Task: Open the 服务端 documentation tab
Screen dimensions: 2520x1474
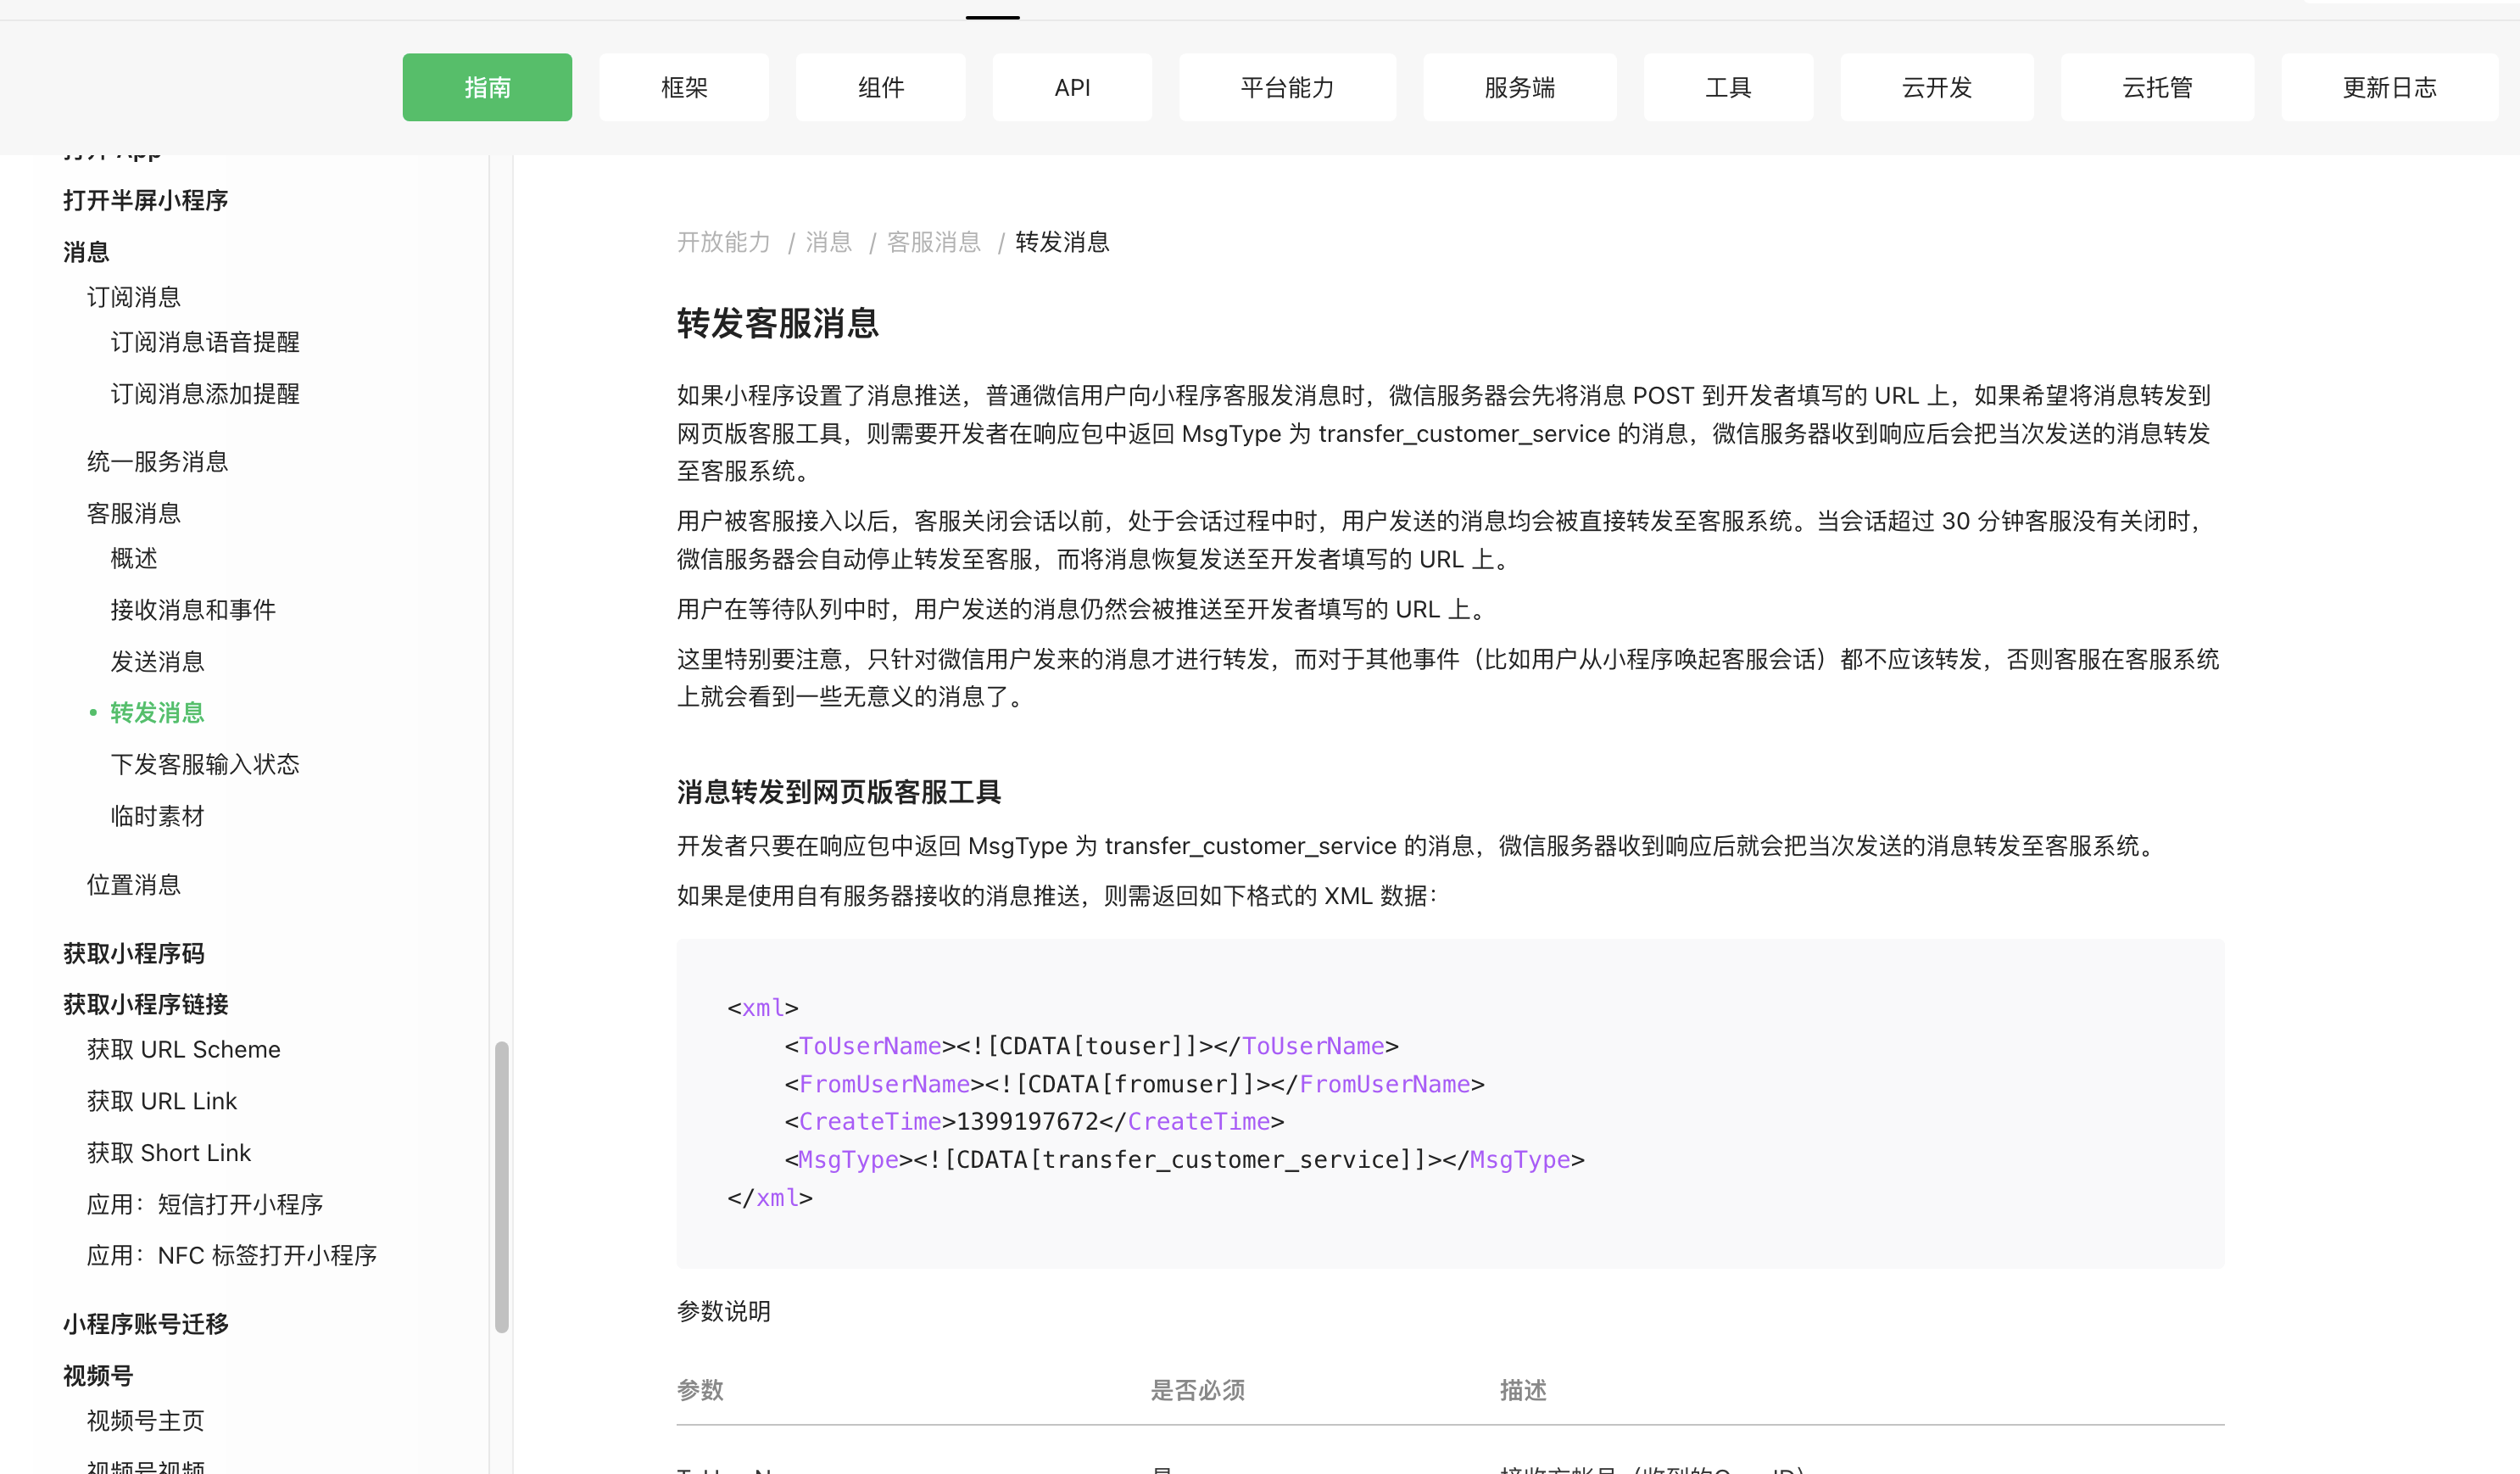Action: pos(1519,87)
